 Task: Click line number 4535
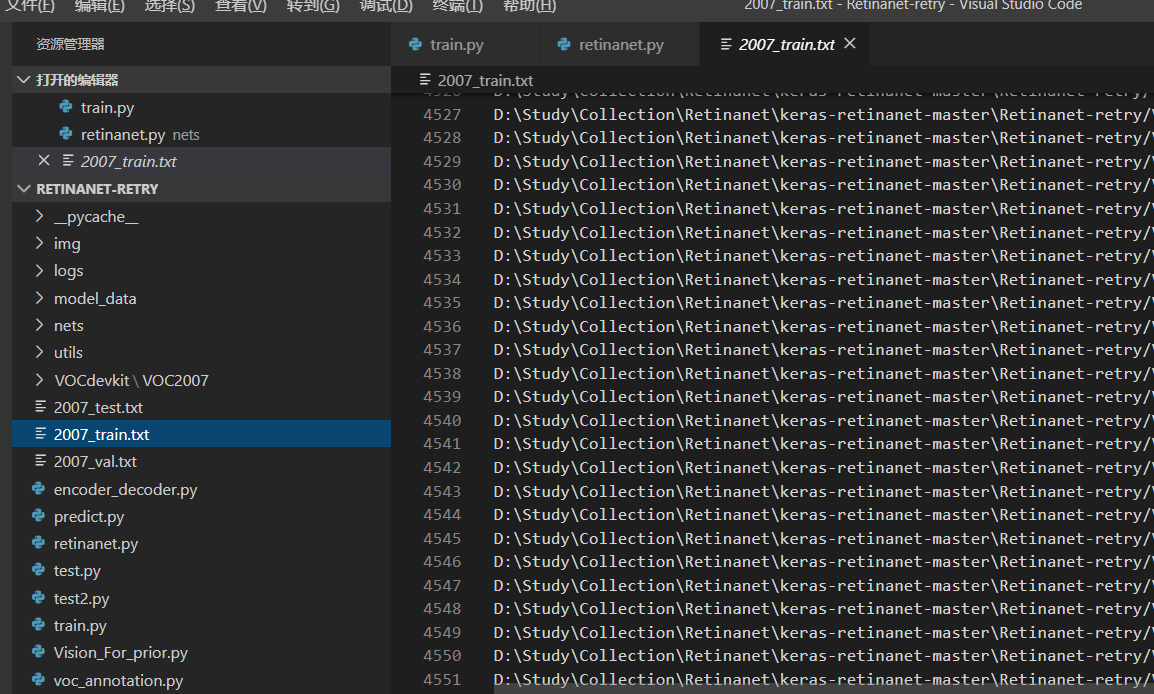[442, 303]
